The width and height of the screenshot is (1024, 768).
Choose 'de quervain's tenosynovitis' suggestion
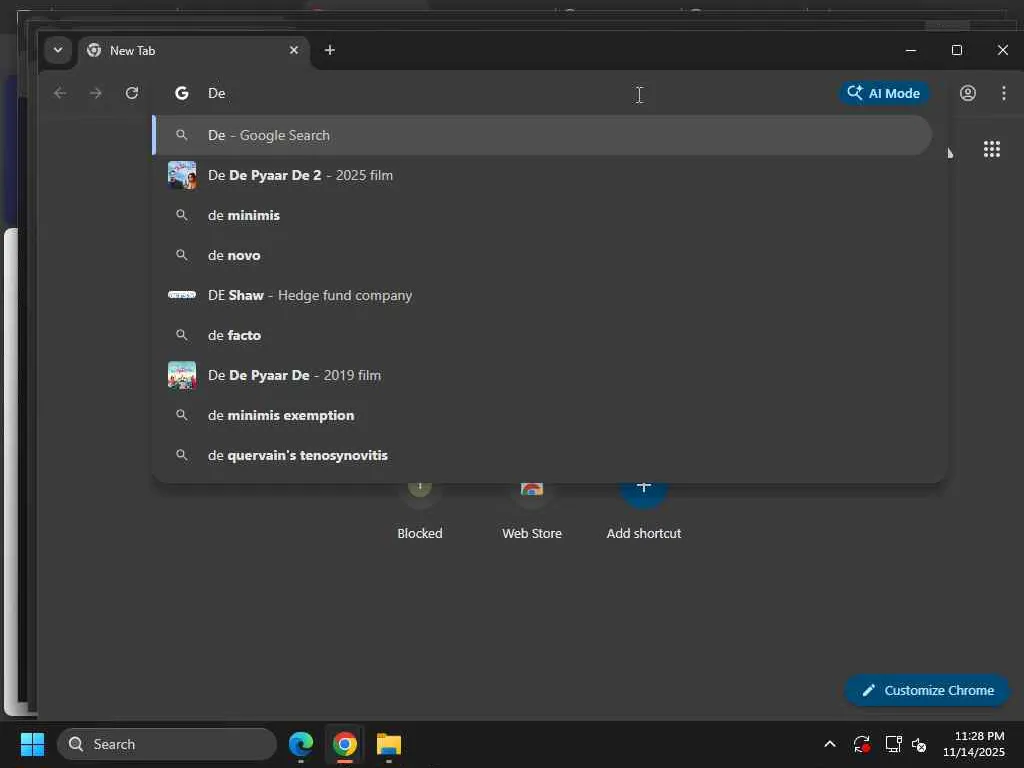pos(542,455)
